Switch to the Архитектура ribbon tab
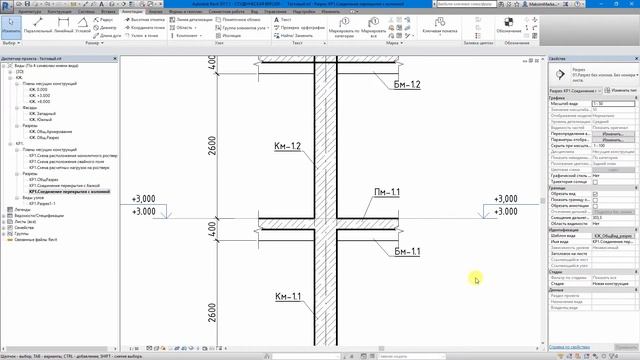Viewport: 640px width, 360px height. (30, 12)
